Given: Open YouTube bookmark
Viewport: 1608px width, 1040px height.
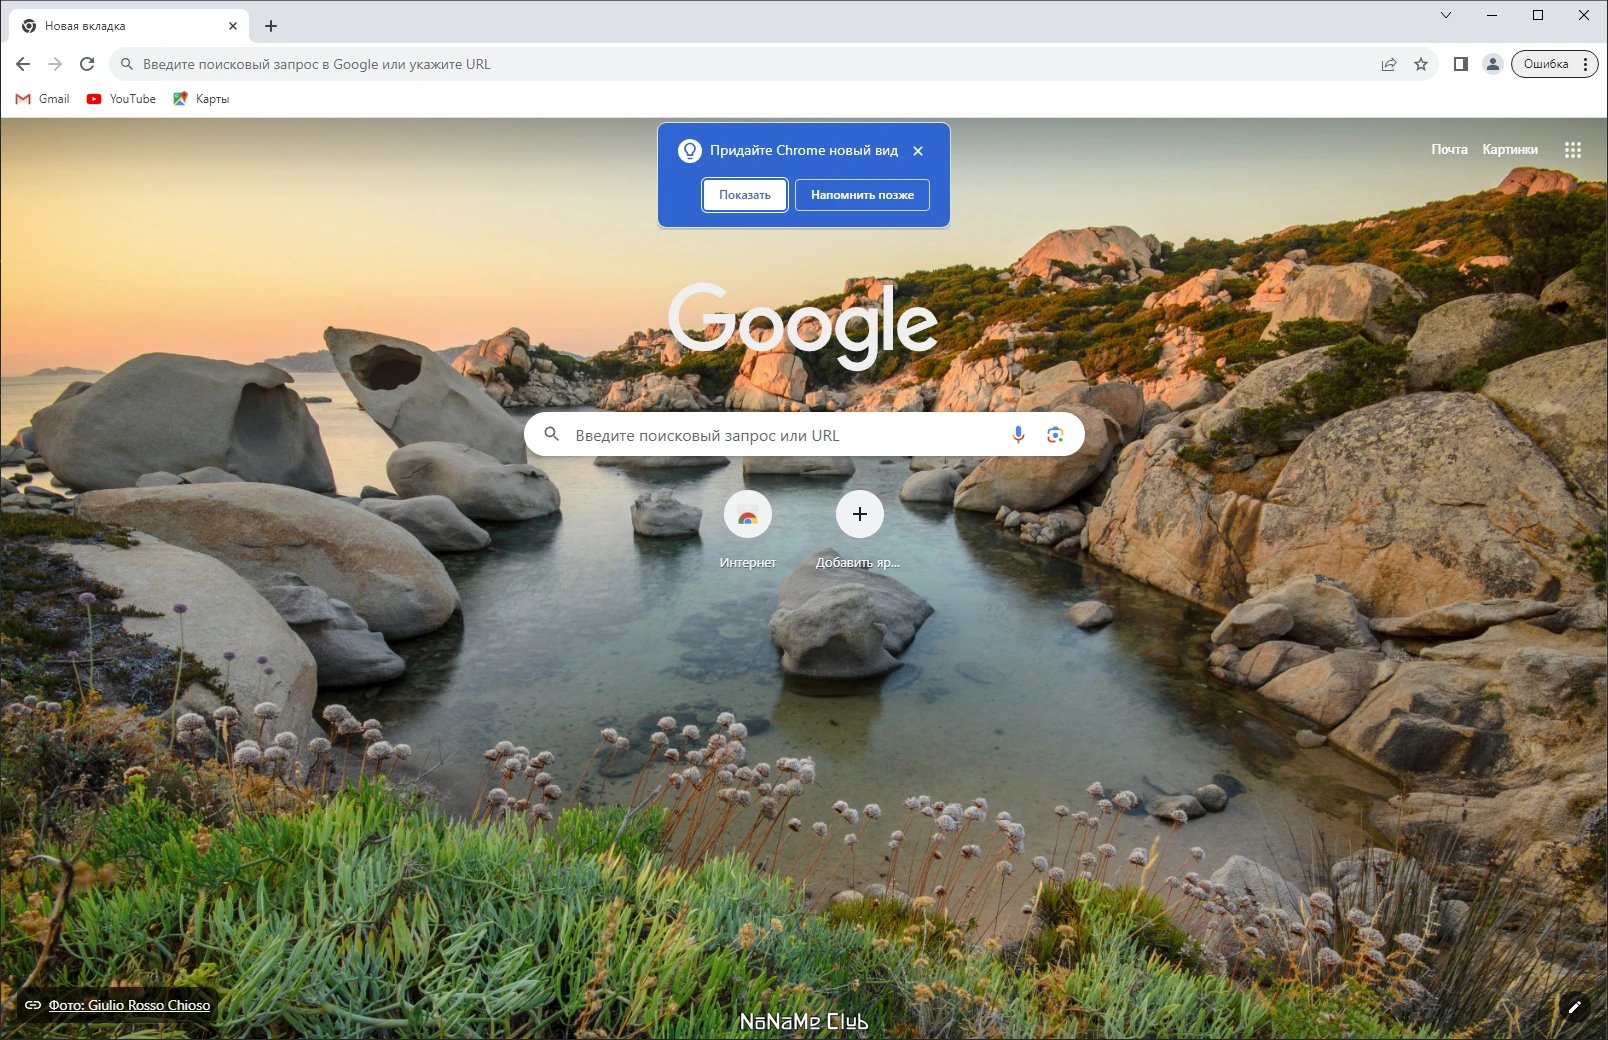Looking at the screenshot, I should point(121,99).
